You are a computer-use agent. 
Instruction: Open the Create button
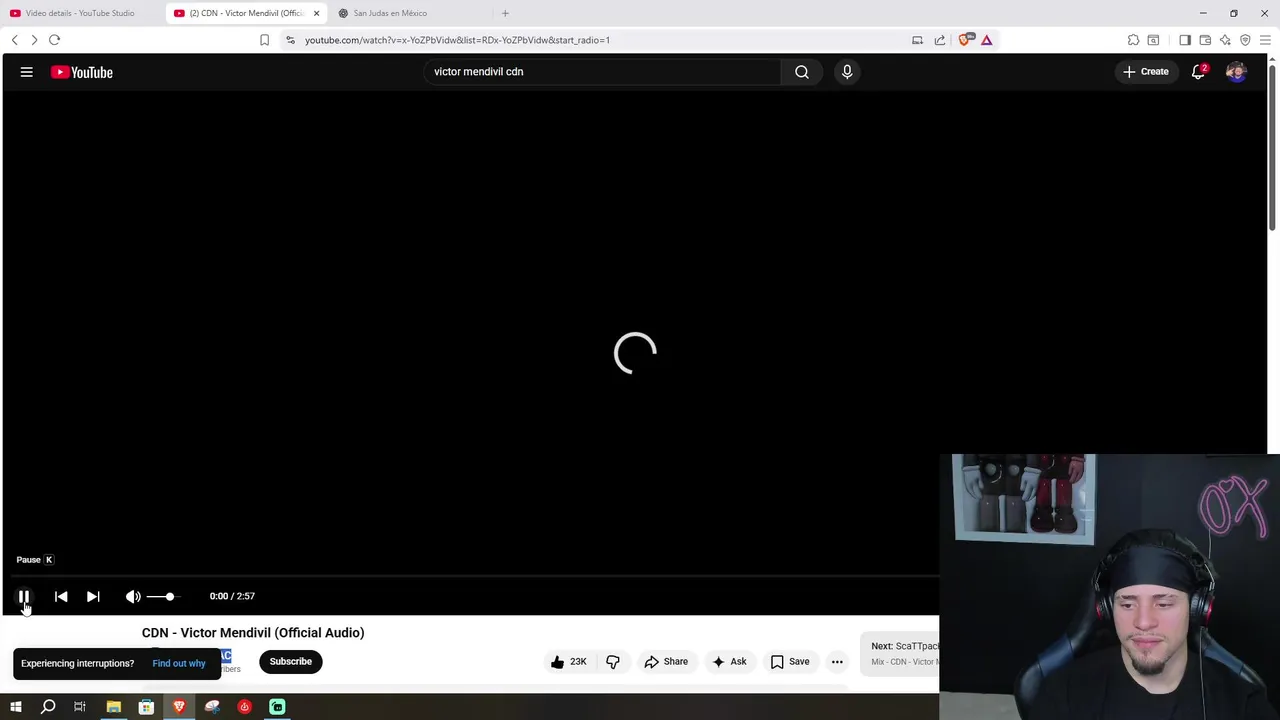click(x=1146, y=72)
